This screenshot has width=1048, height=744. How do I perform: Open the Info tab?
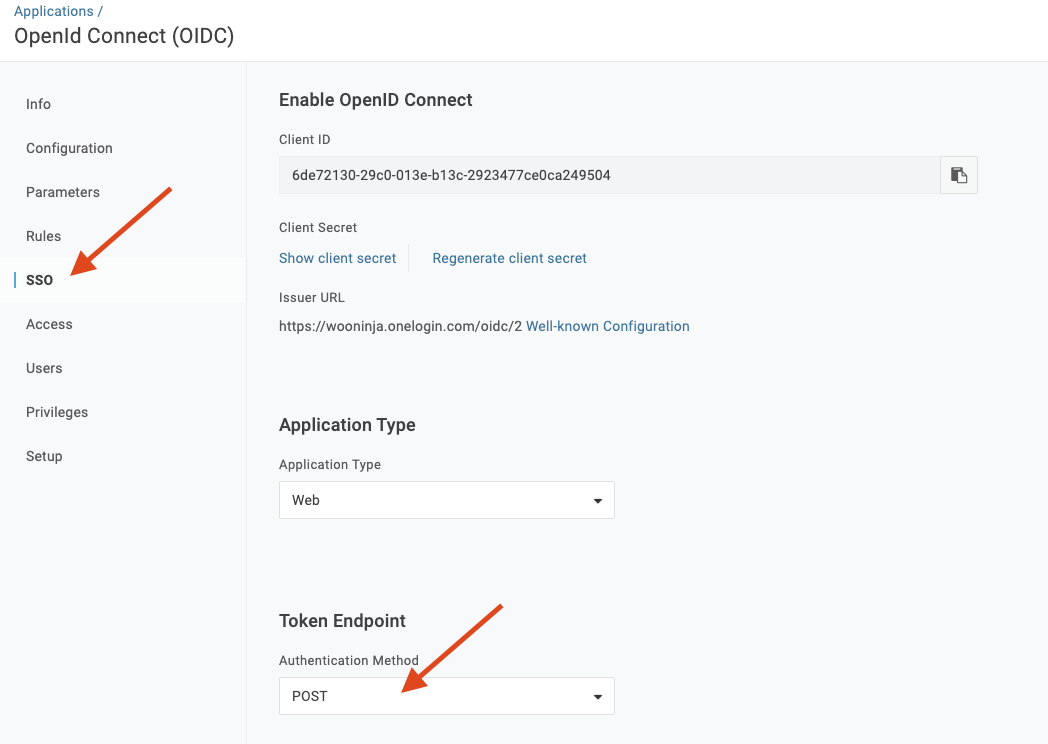click(x=39, y=104)
